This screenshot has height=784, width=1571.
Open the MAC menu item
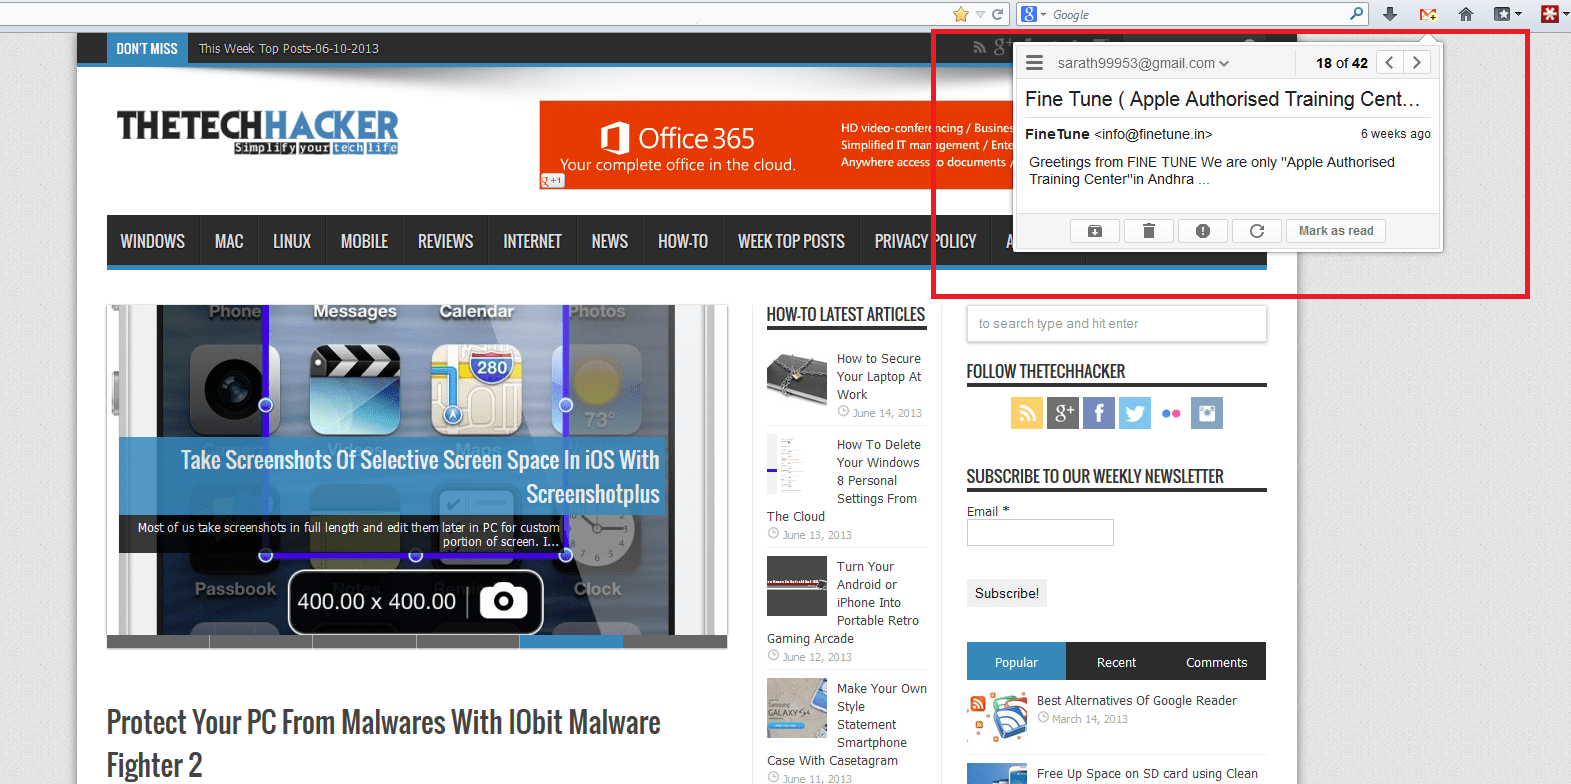pyautogui.click(x=229, y=241)
